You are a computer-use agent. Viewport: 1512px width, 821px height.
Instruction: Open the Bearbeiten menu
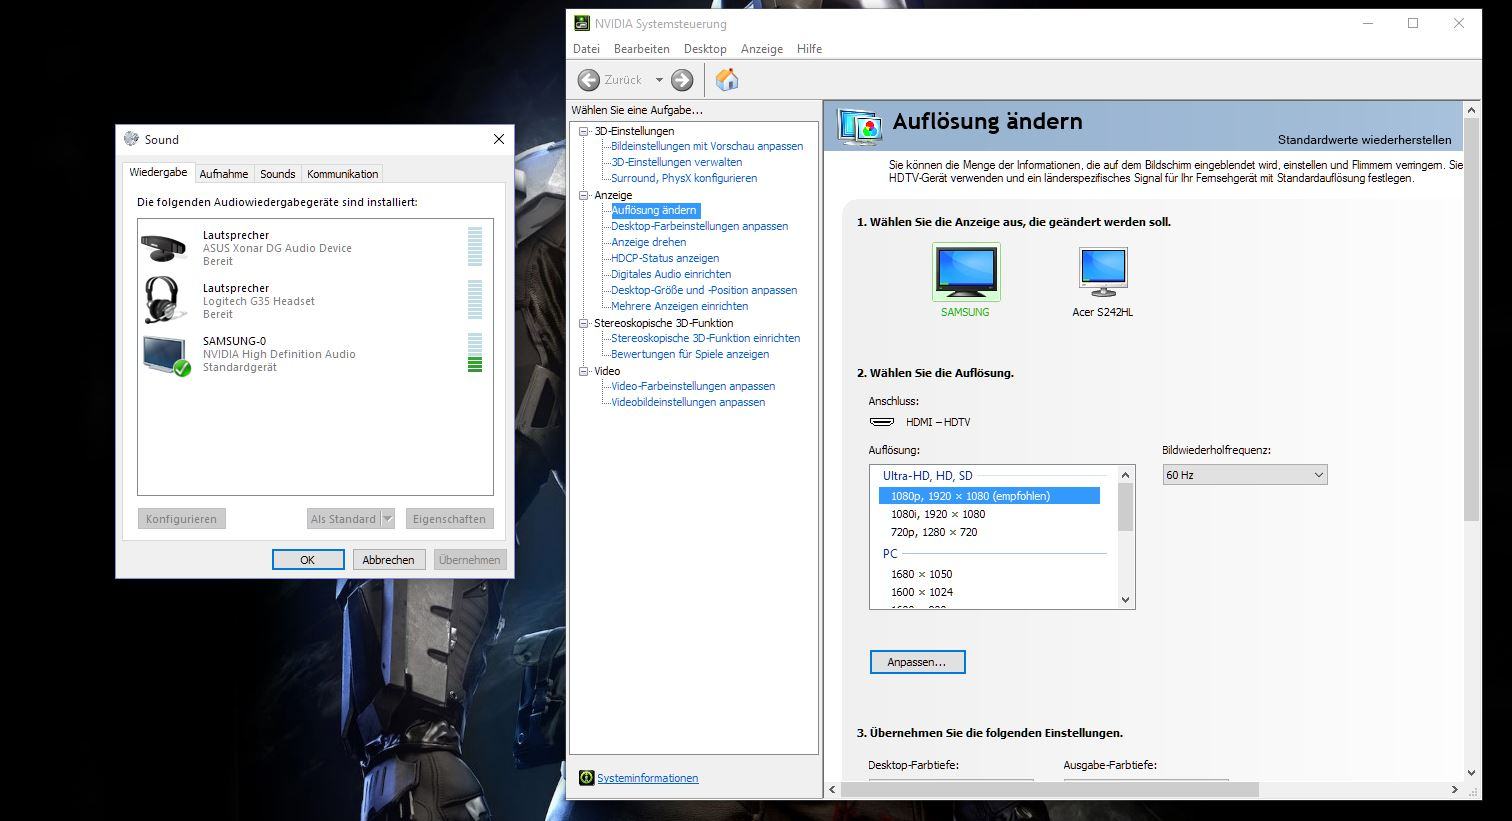point(642,49)
